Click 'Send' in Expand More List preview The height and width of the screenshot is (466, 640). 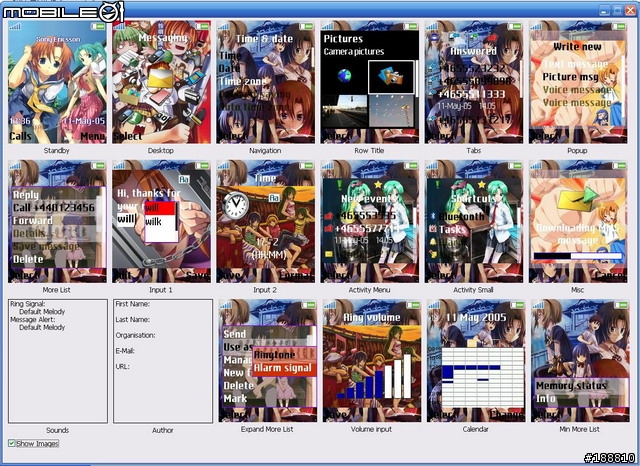click(235, 334)
